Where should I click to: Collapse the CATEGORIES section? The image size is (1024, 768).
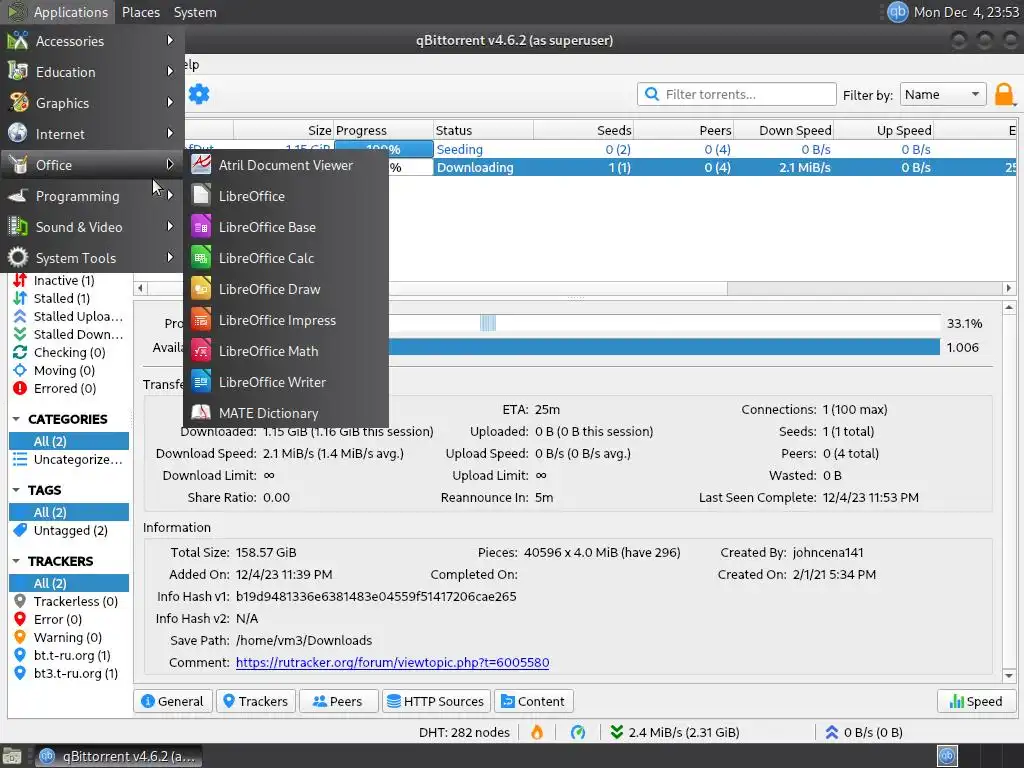(x=16, y=419)
